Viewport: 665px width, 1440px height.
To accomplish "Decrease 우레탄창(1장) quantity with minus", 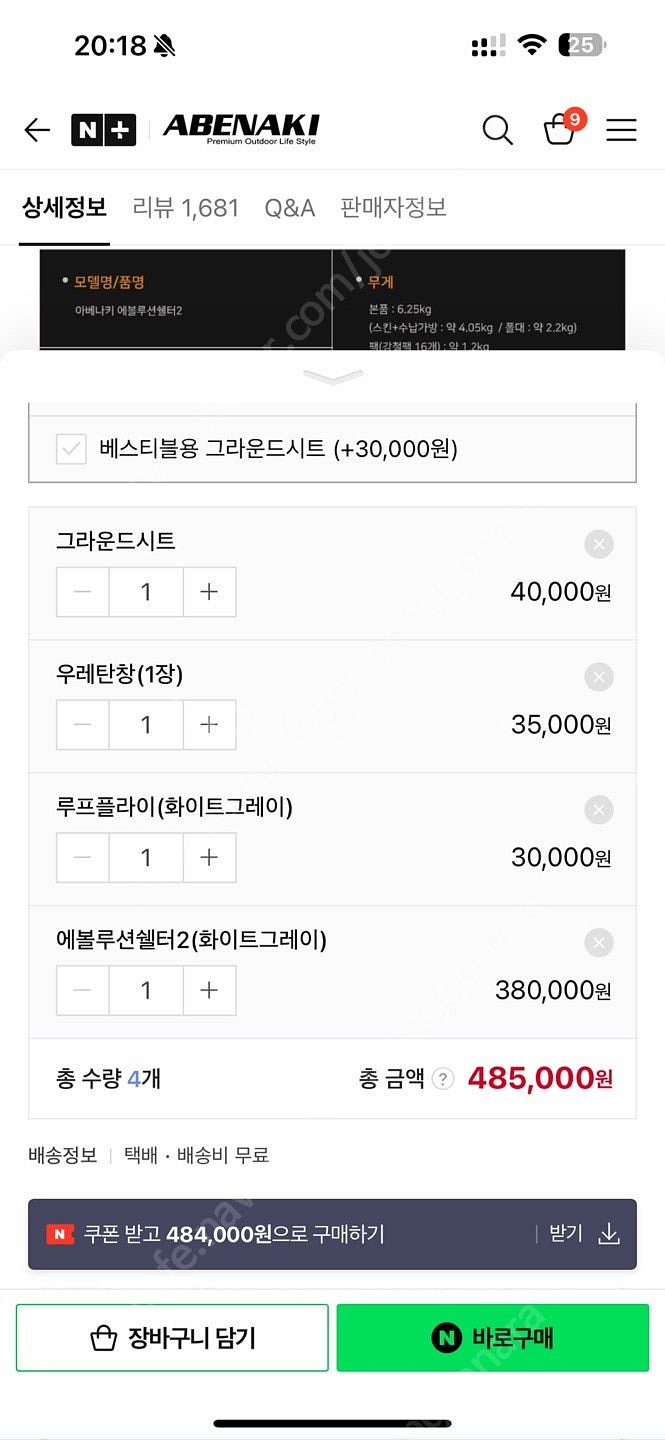I will point(83,725).
